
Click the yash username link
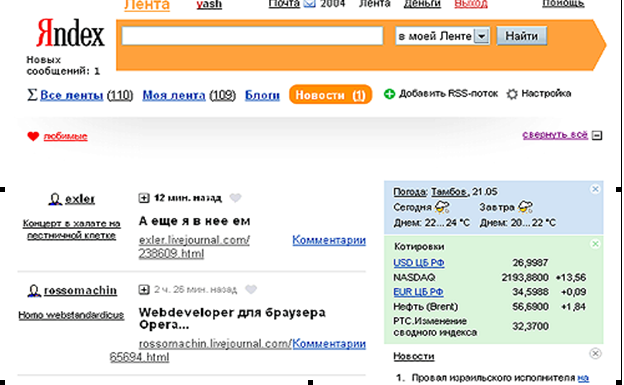click(209, 5)
